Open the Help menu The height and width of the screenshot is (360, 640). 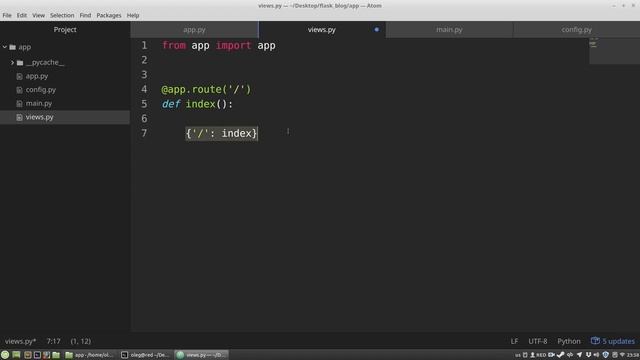click(x=133, y=15)
